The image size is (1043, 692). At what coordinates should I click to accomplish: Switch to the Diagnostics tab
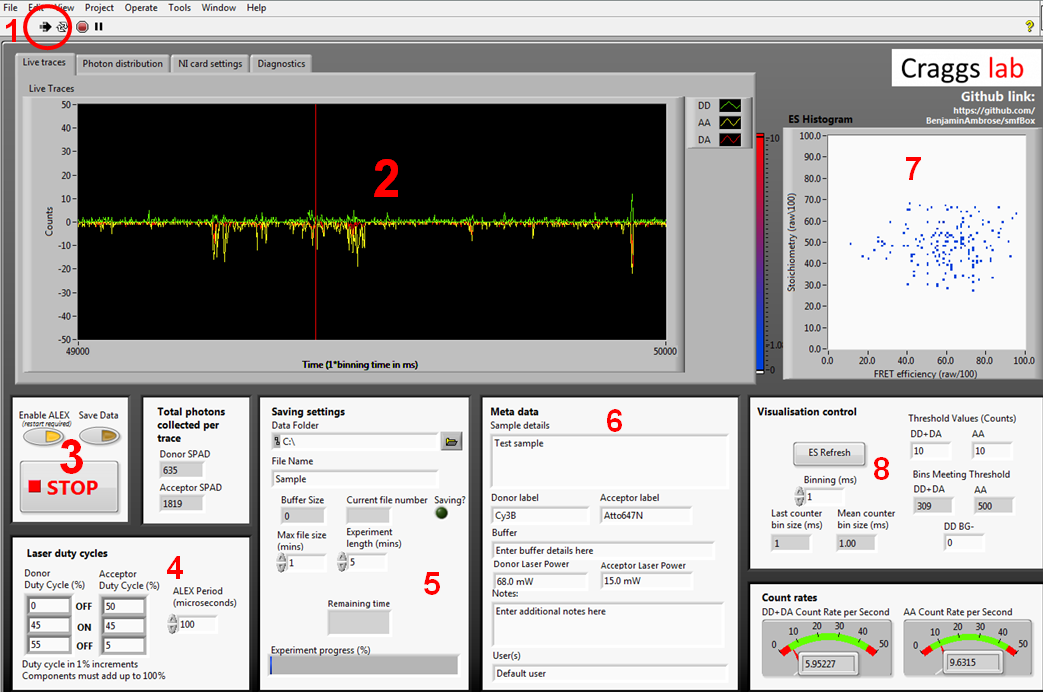(281, 64)
